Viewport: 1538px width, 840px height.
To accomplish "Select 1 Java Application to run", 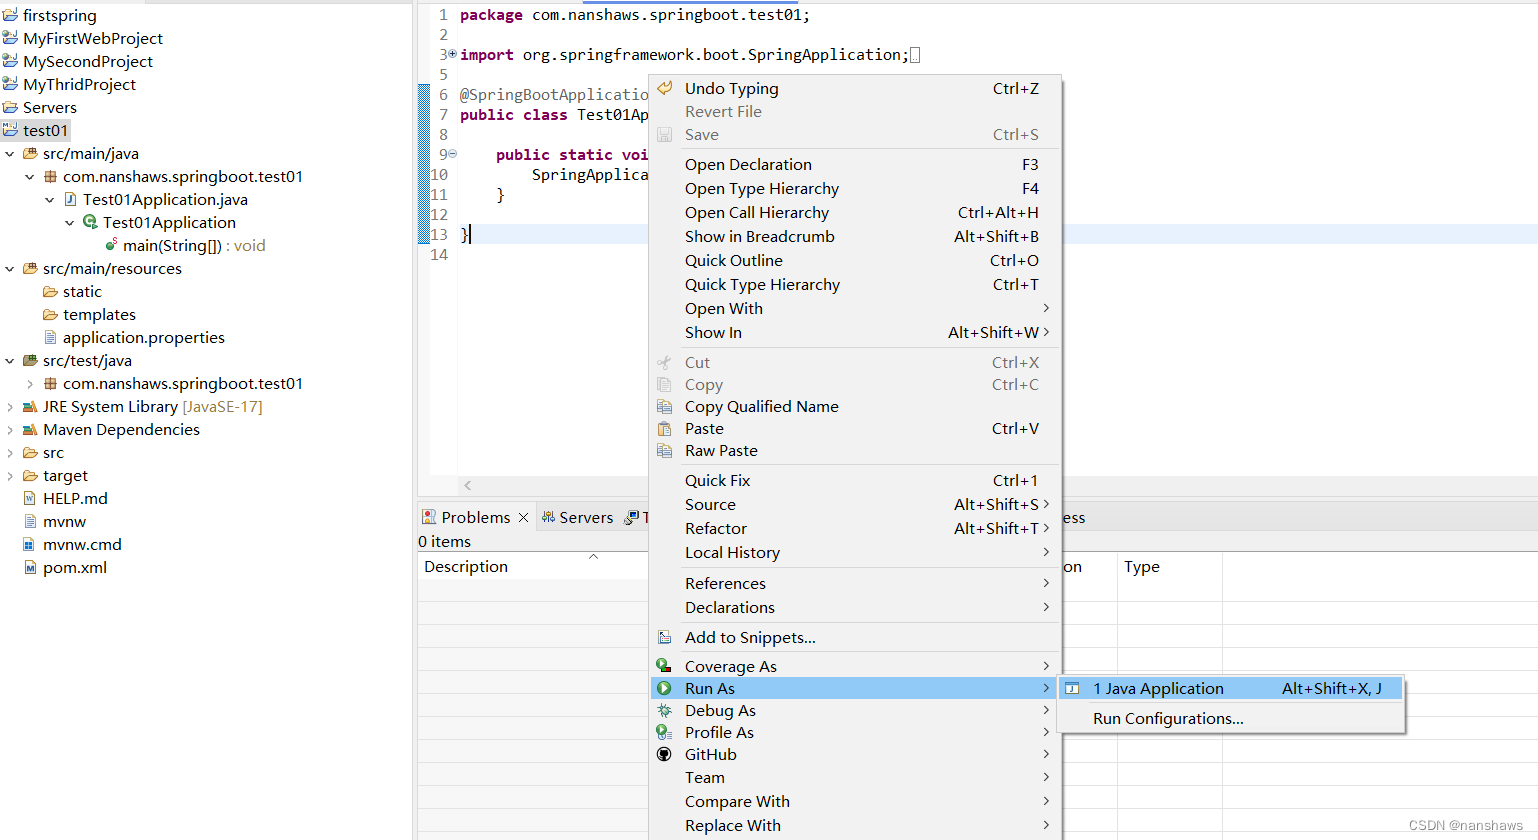I will click(1160, 688).
